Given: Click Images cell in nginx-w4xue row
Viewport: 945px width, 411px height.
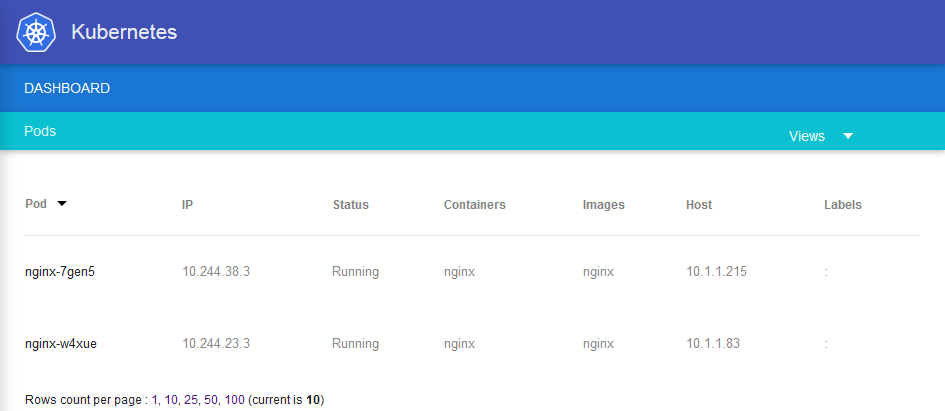Looking at the screenshot, I should (x=598, y=344).
